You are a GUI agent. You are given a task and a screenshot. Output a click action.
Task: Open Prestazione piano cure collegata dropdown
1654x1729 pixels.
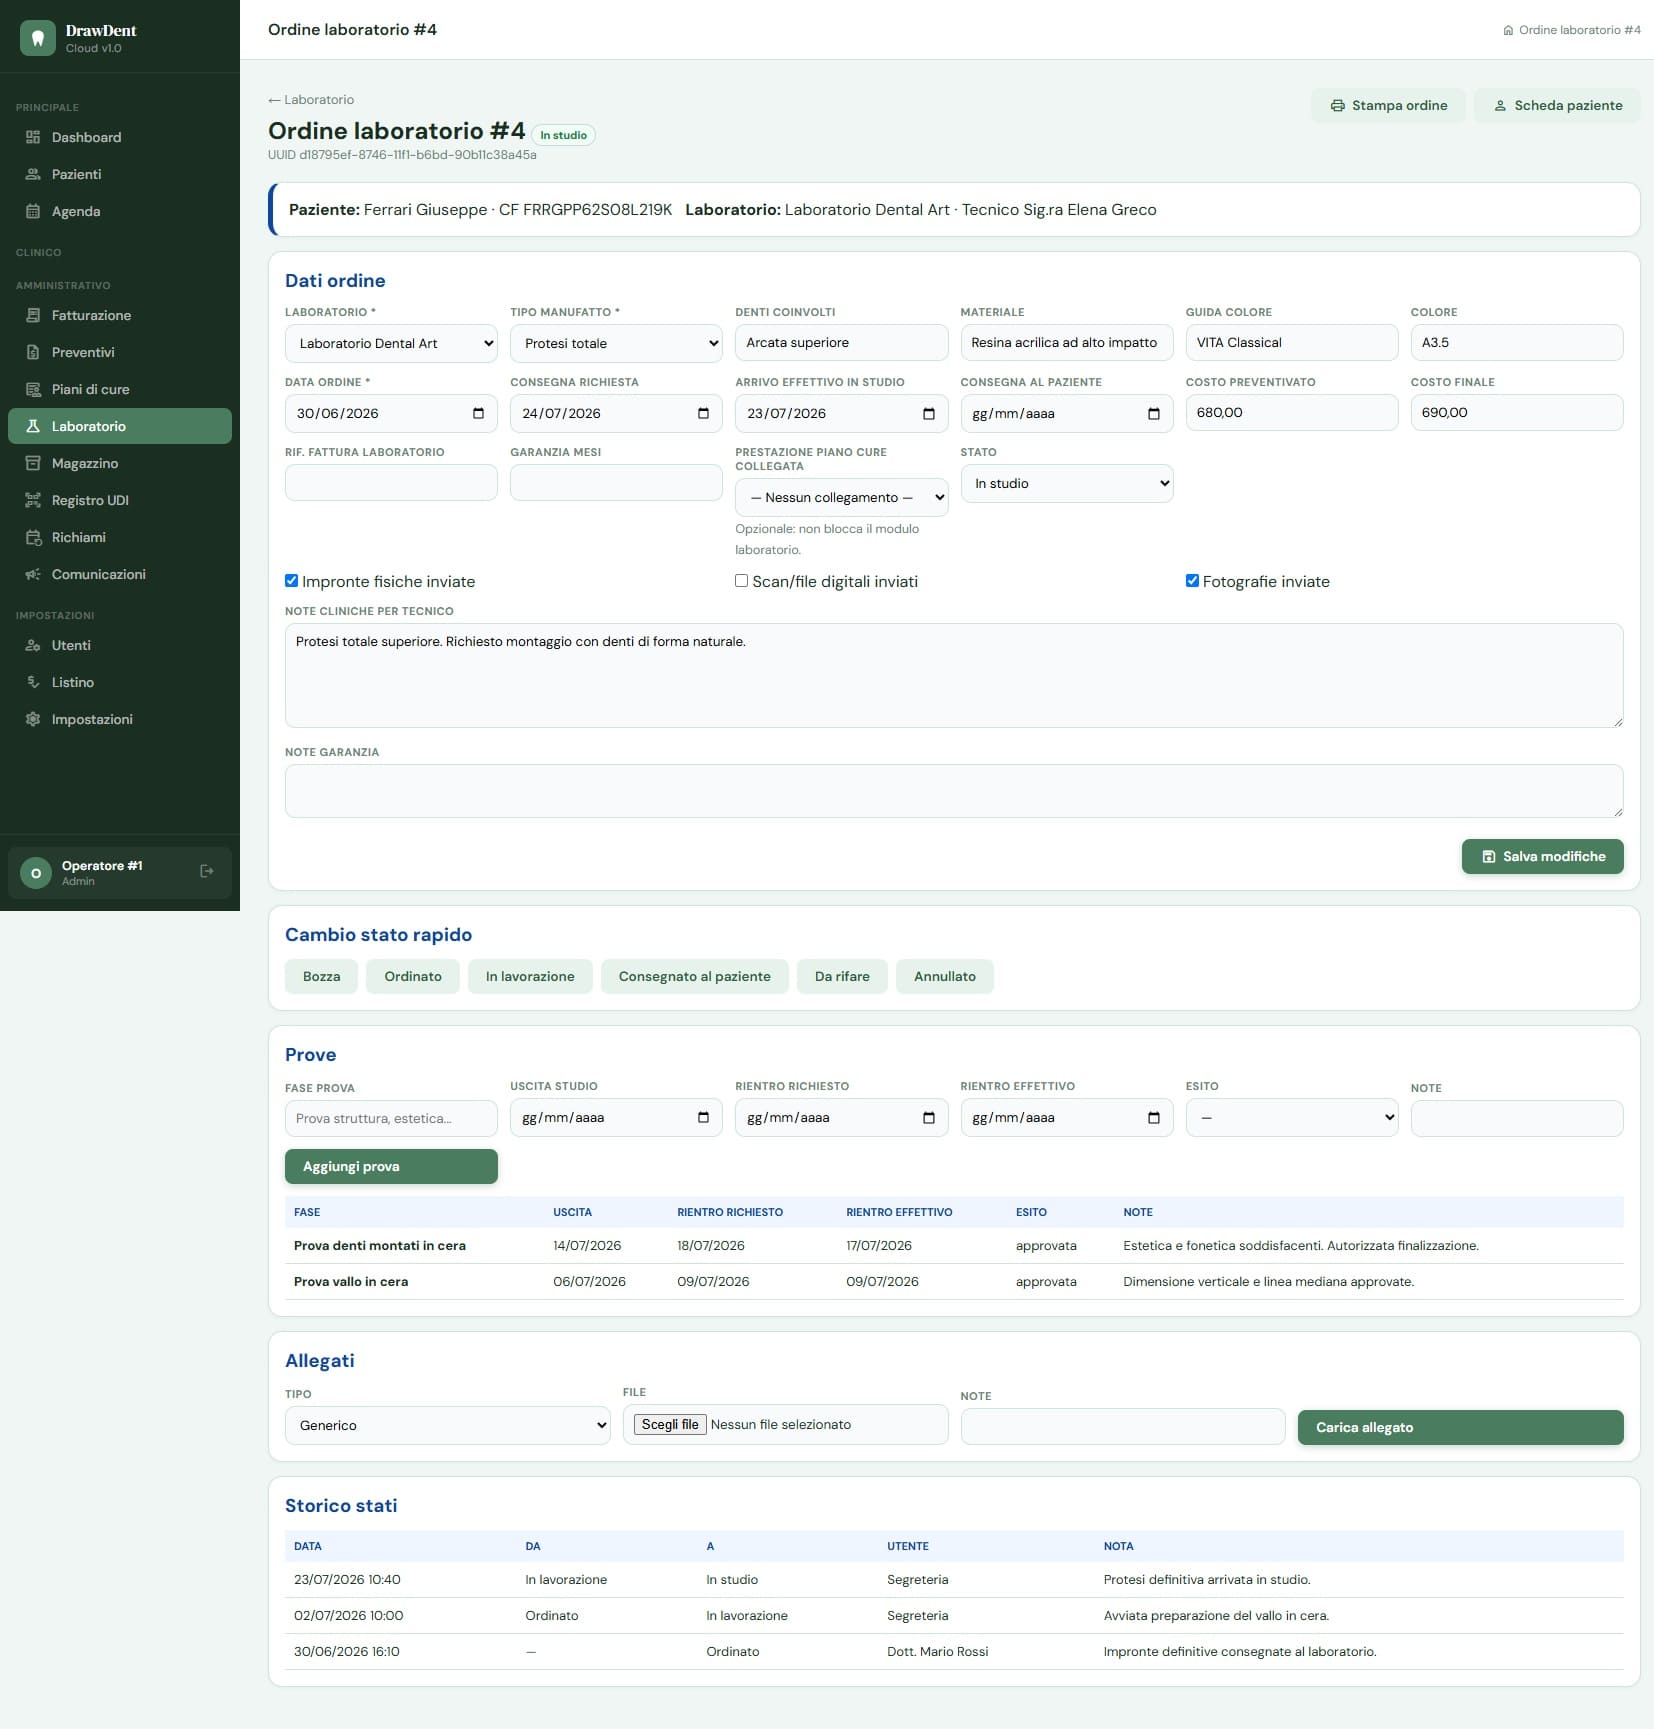tap(841, 497)
